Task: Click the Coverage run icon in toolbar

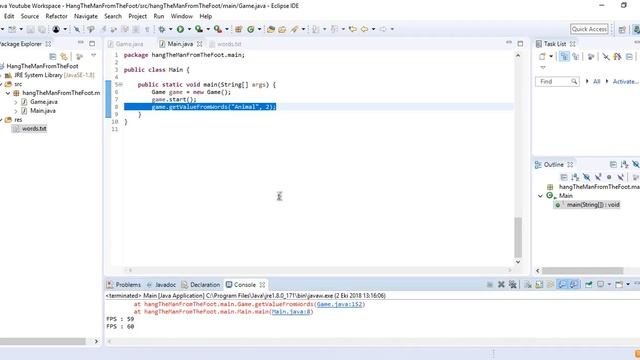Action: coord(199,29)
